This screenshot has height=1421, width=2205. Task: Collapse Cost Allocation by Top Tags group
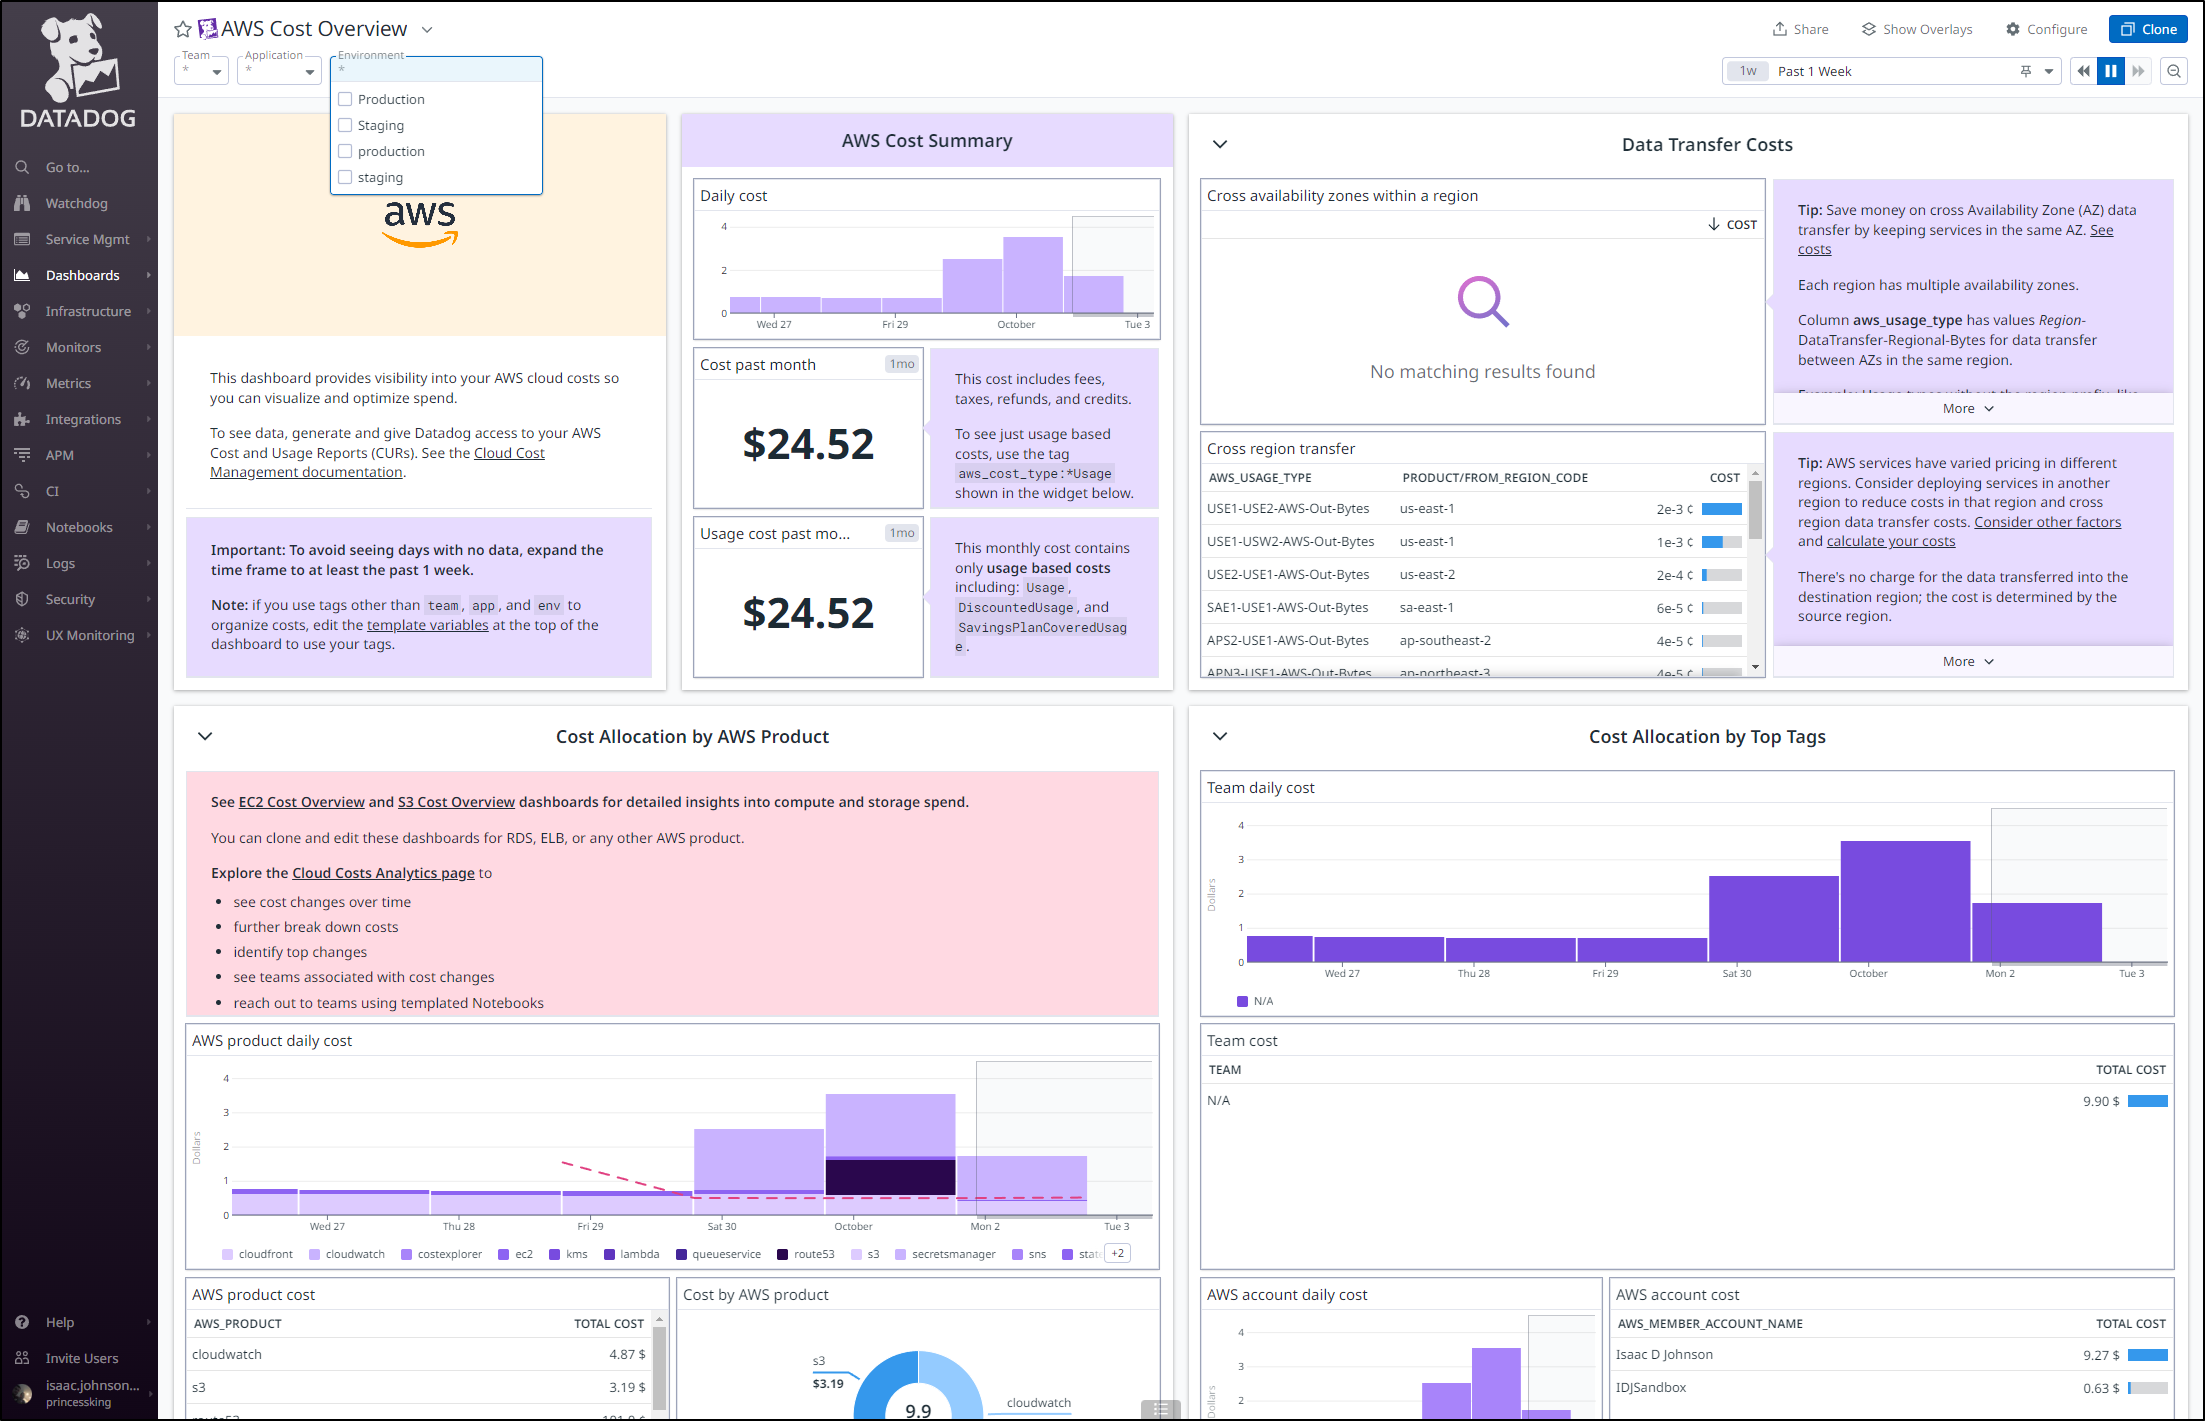coord(1220,736)
